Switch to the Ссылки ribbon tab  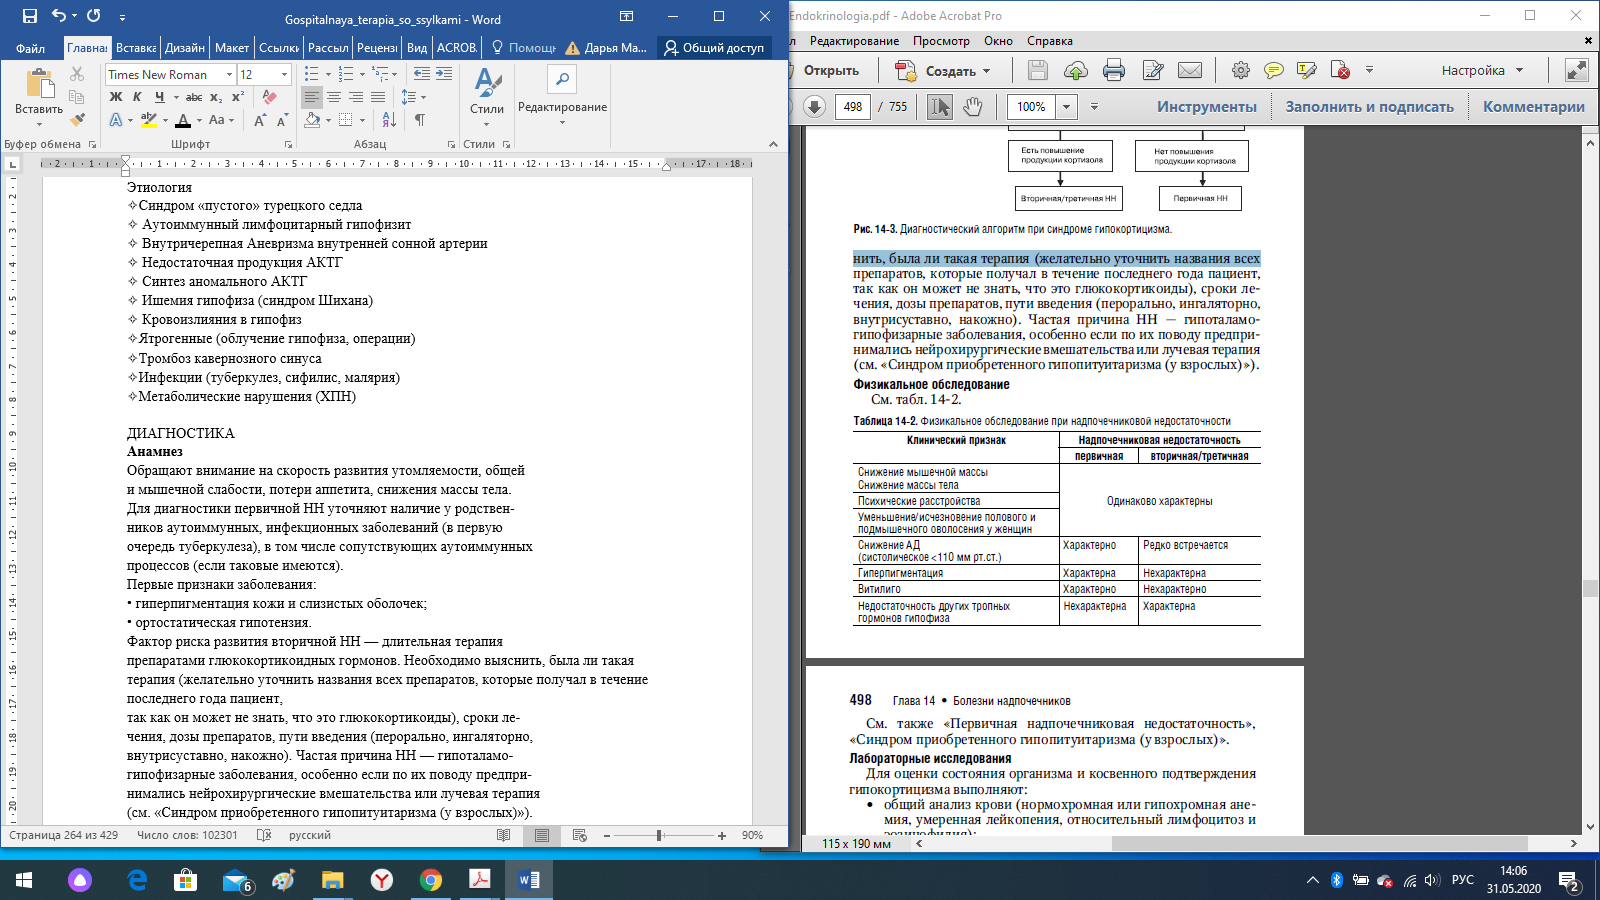(279, 48)
